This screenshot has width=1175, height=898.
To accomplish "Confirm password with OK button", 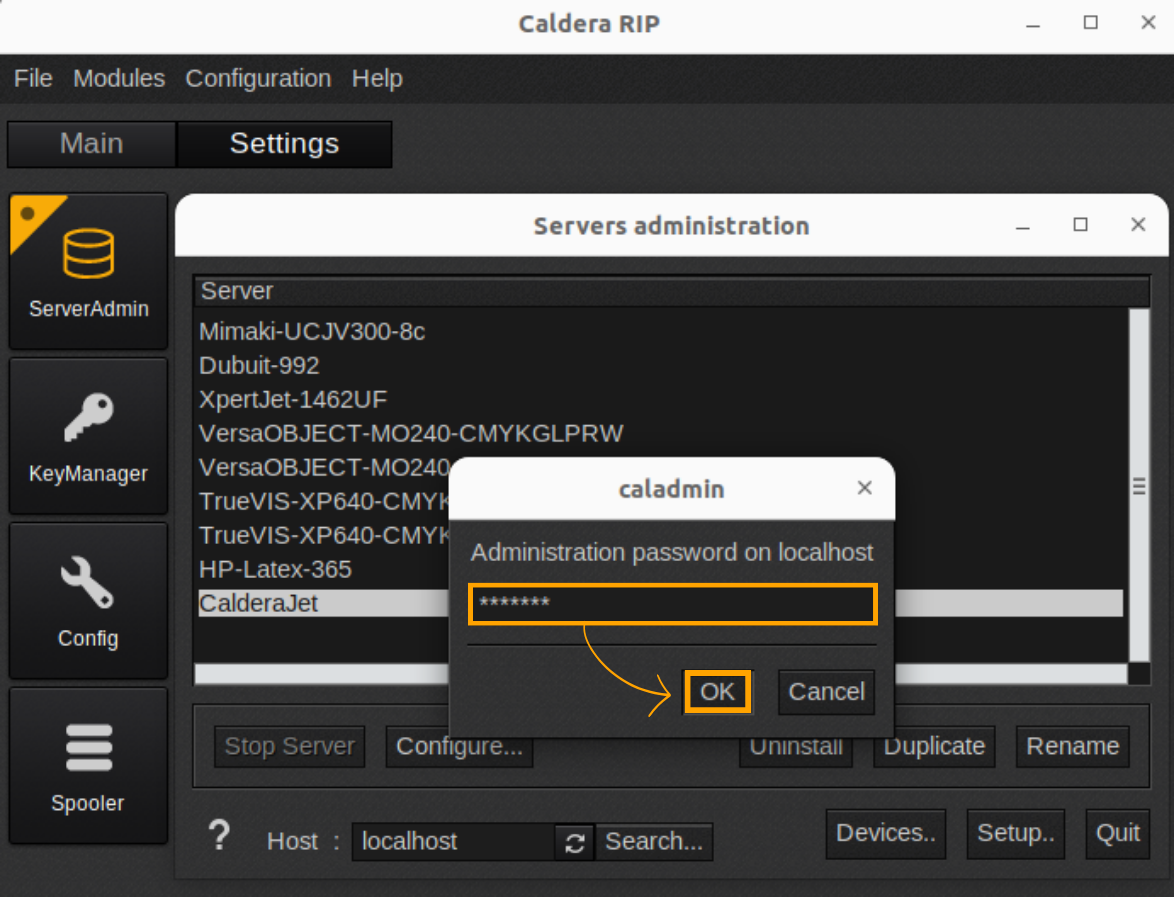I will 717,692.
